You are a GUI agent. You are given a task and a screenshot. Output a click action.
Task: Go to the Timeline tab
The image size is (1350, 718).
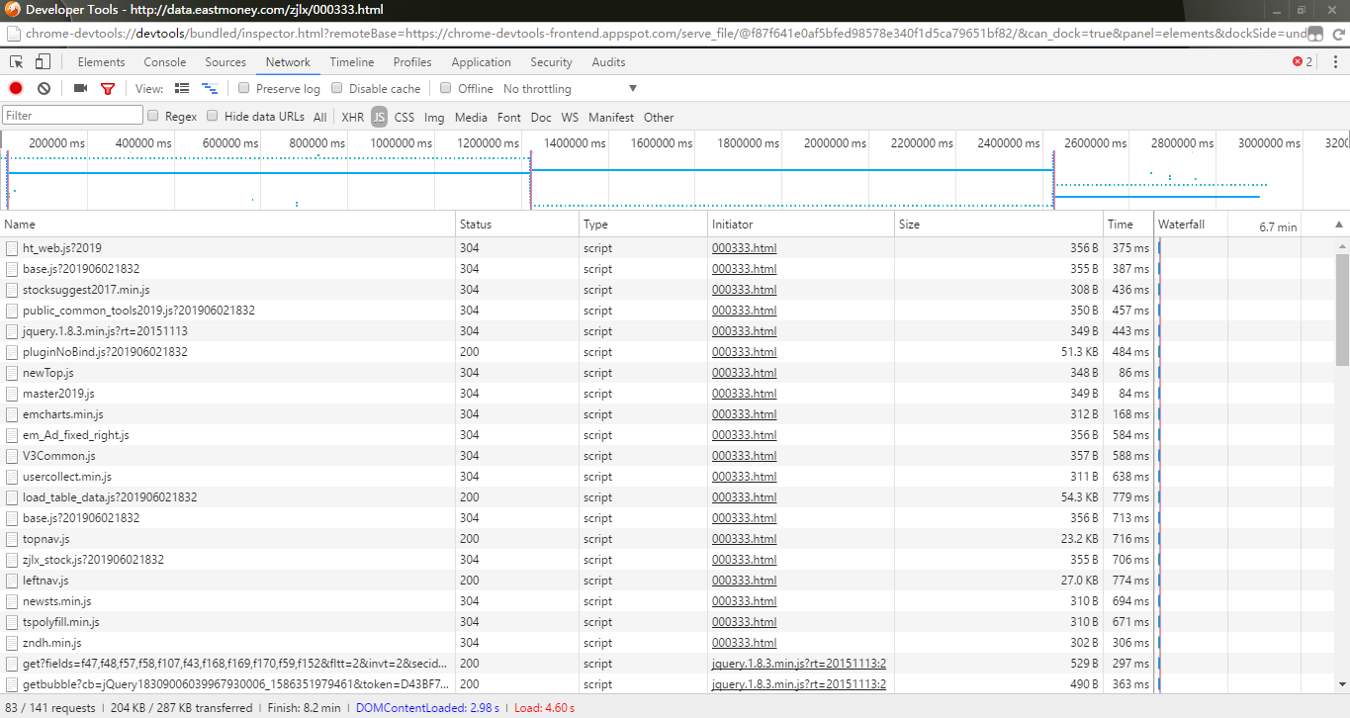(352, 62)
